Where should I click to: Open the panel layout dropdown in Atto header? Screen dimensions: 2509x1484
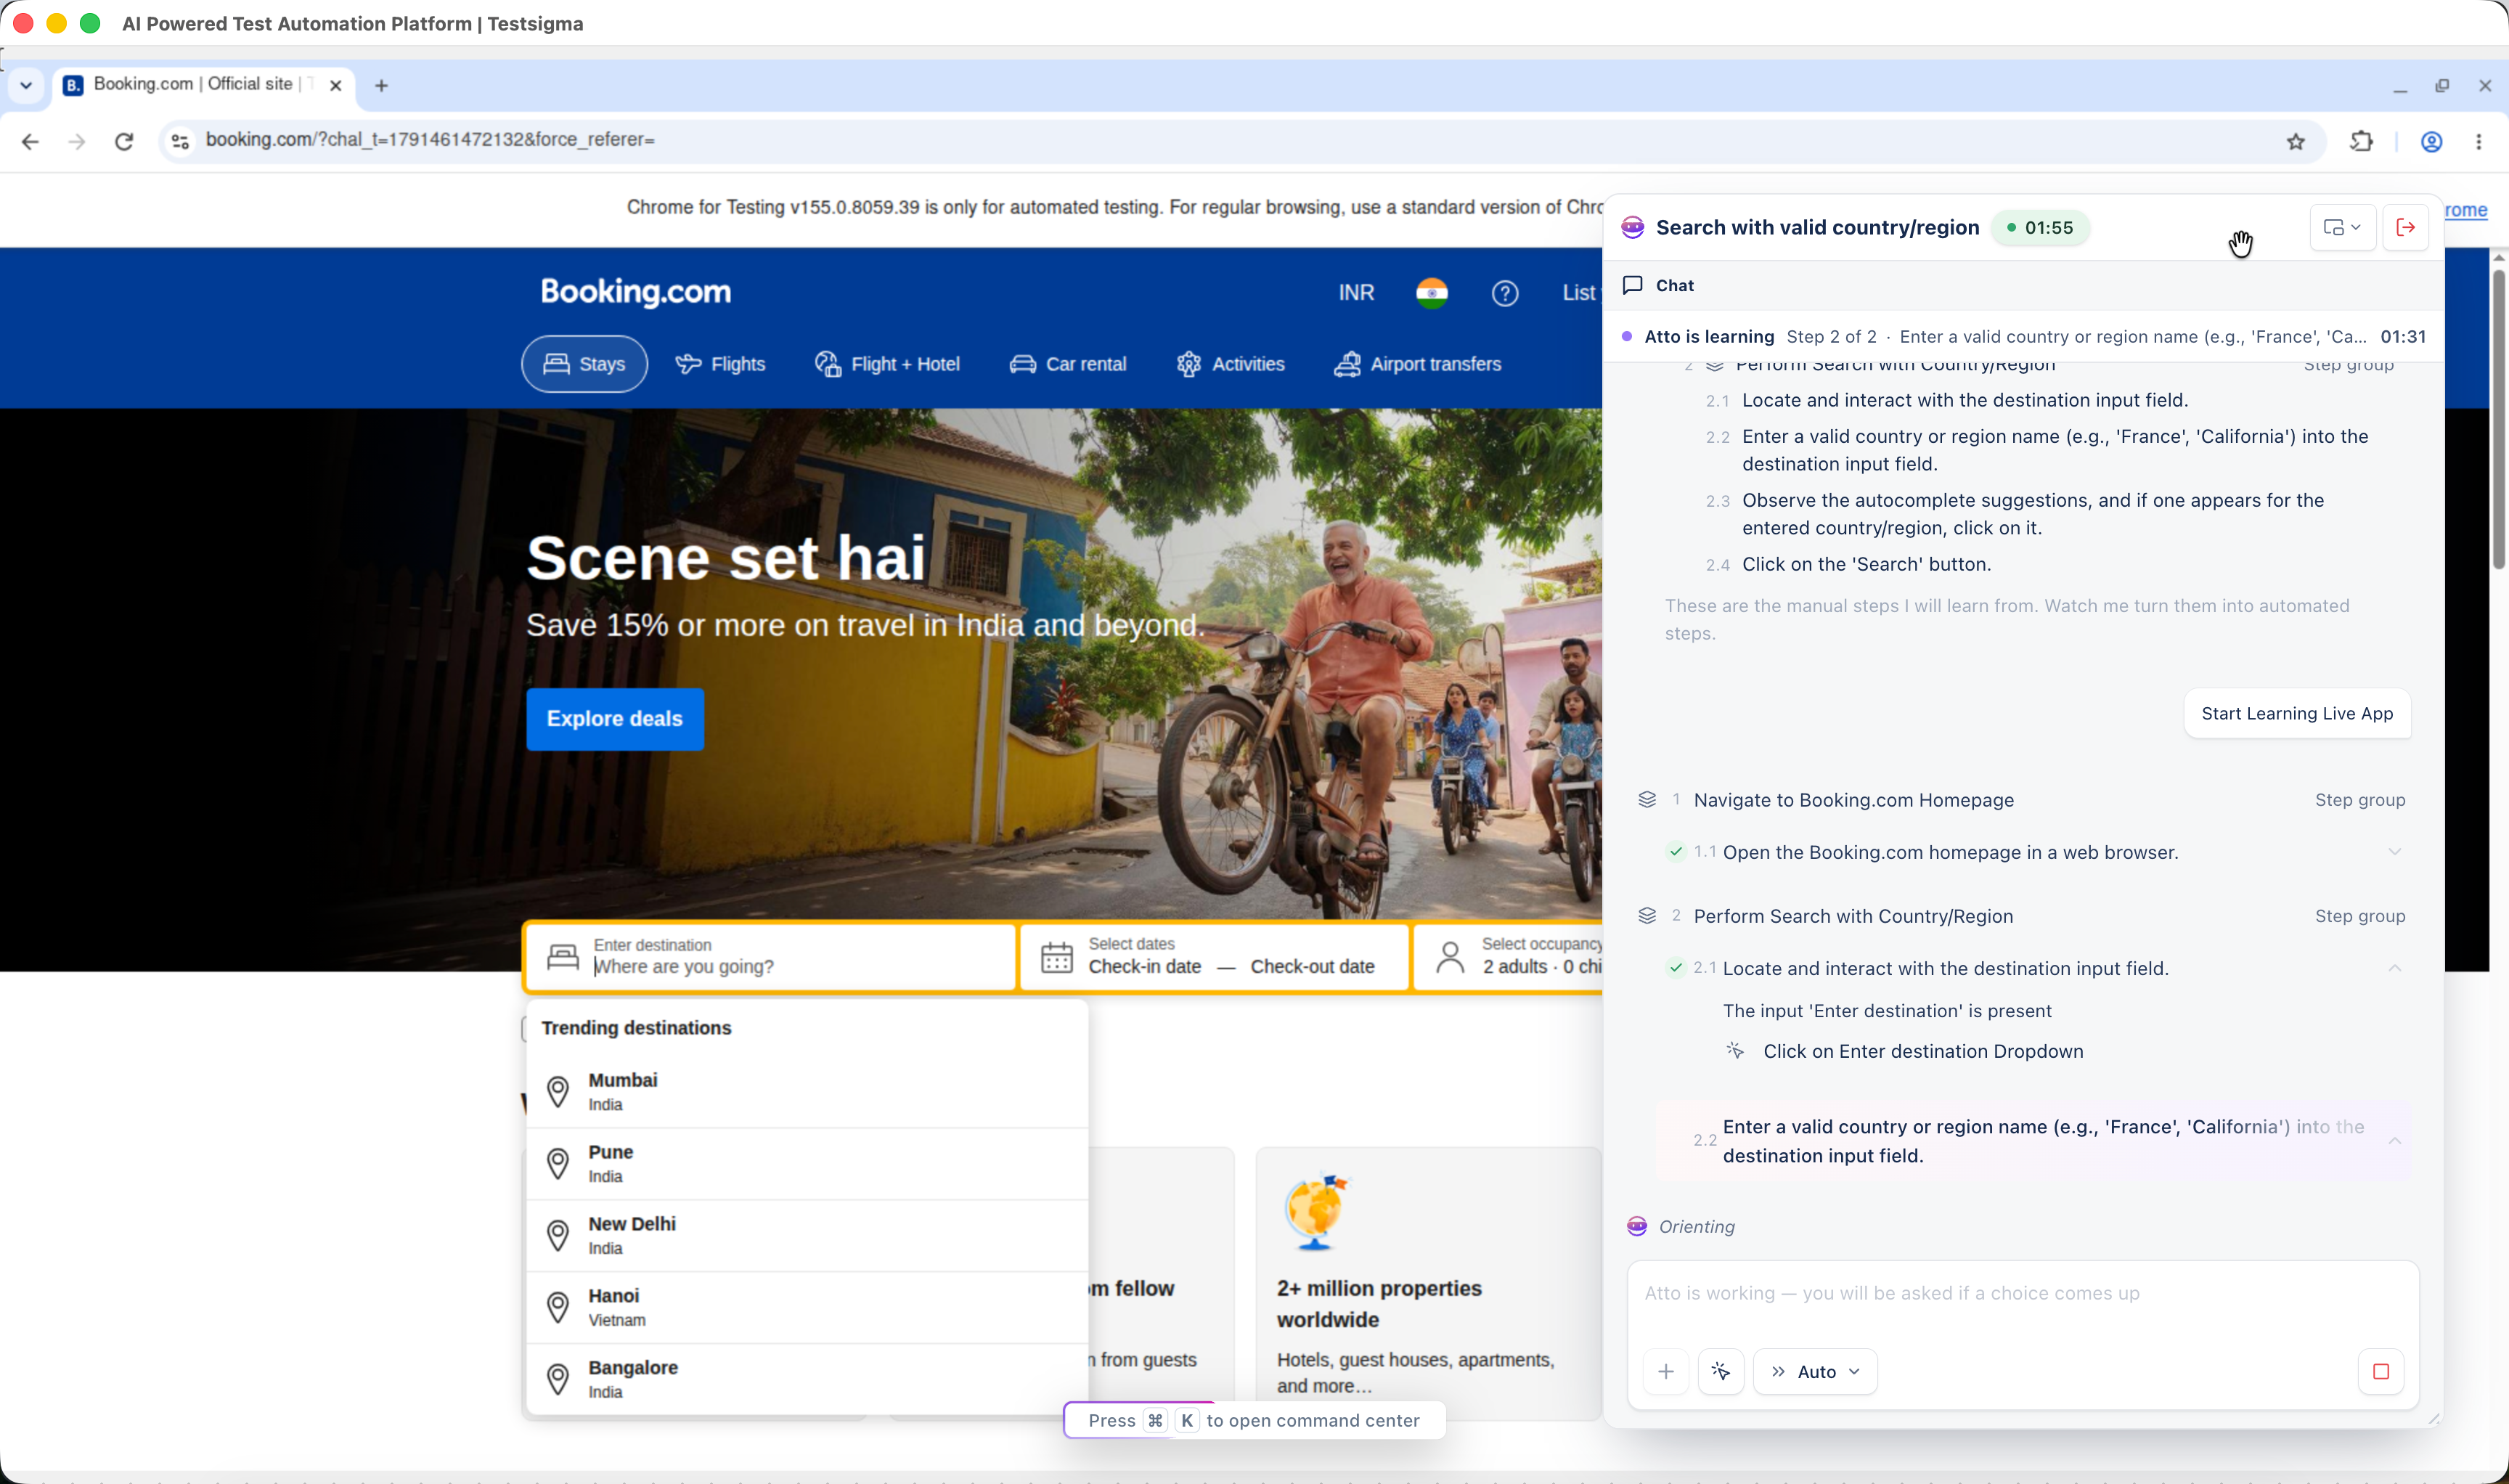coord(2342,228)
